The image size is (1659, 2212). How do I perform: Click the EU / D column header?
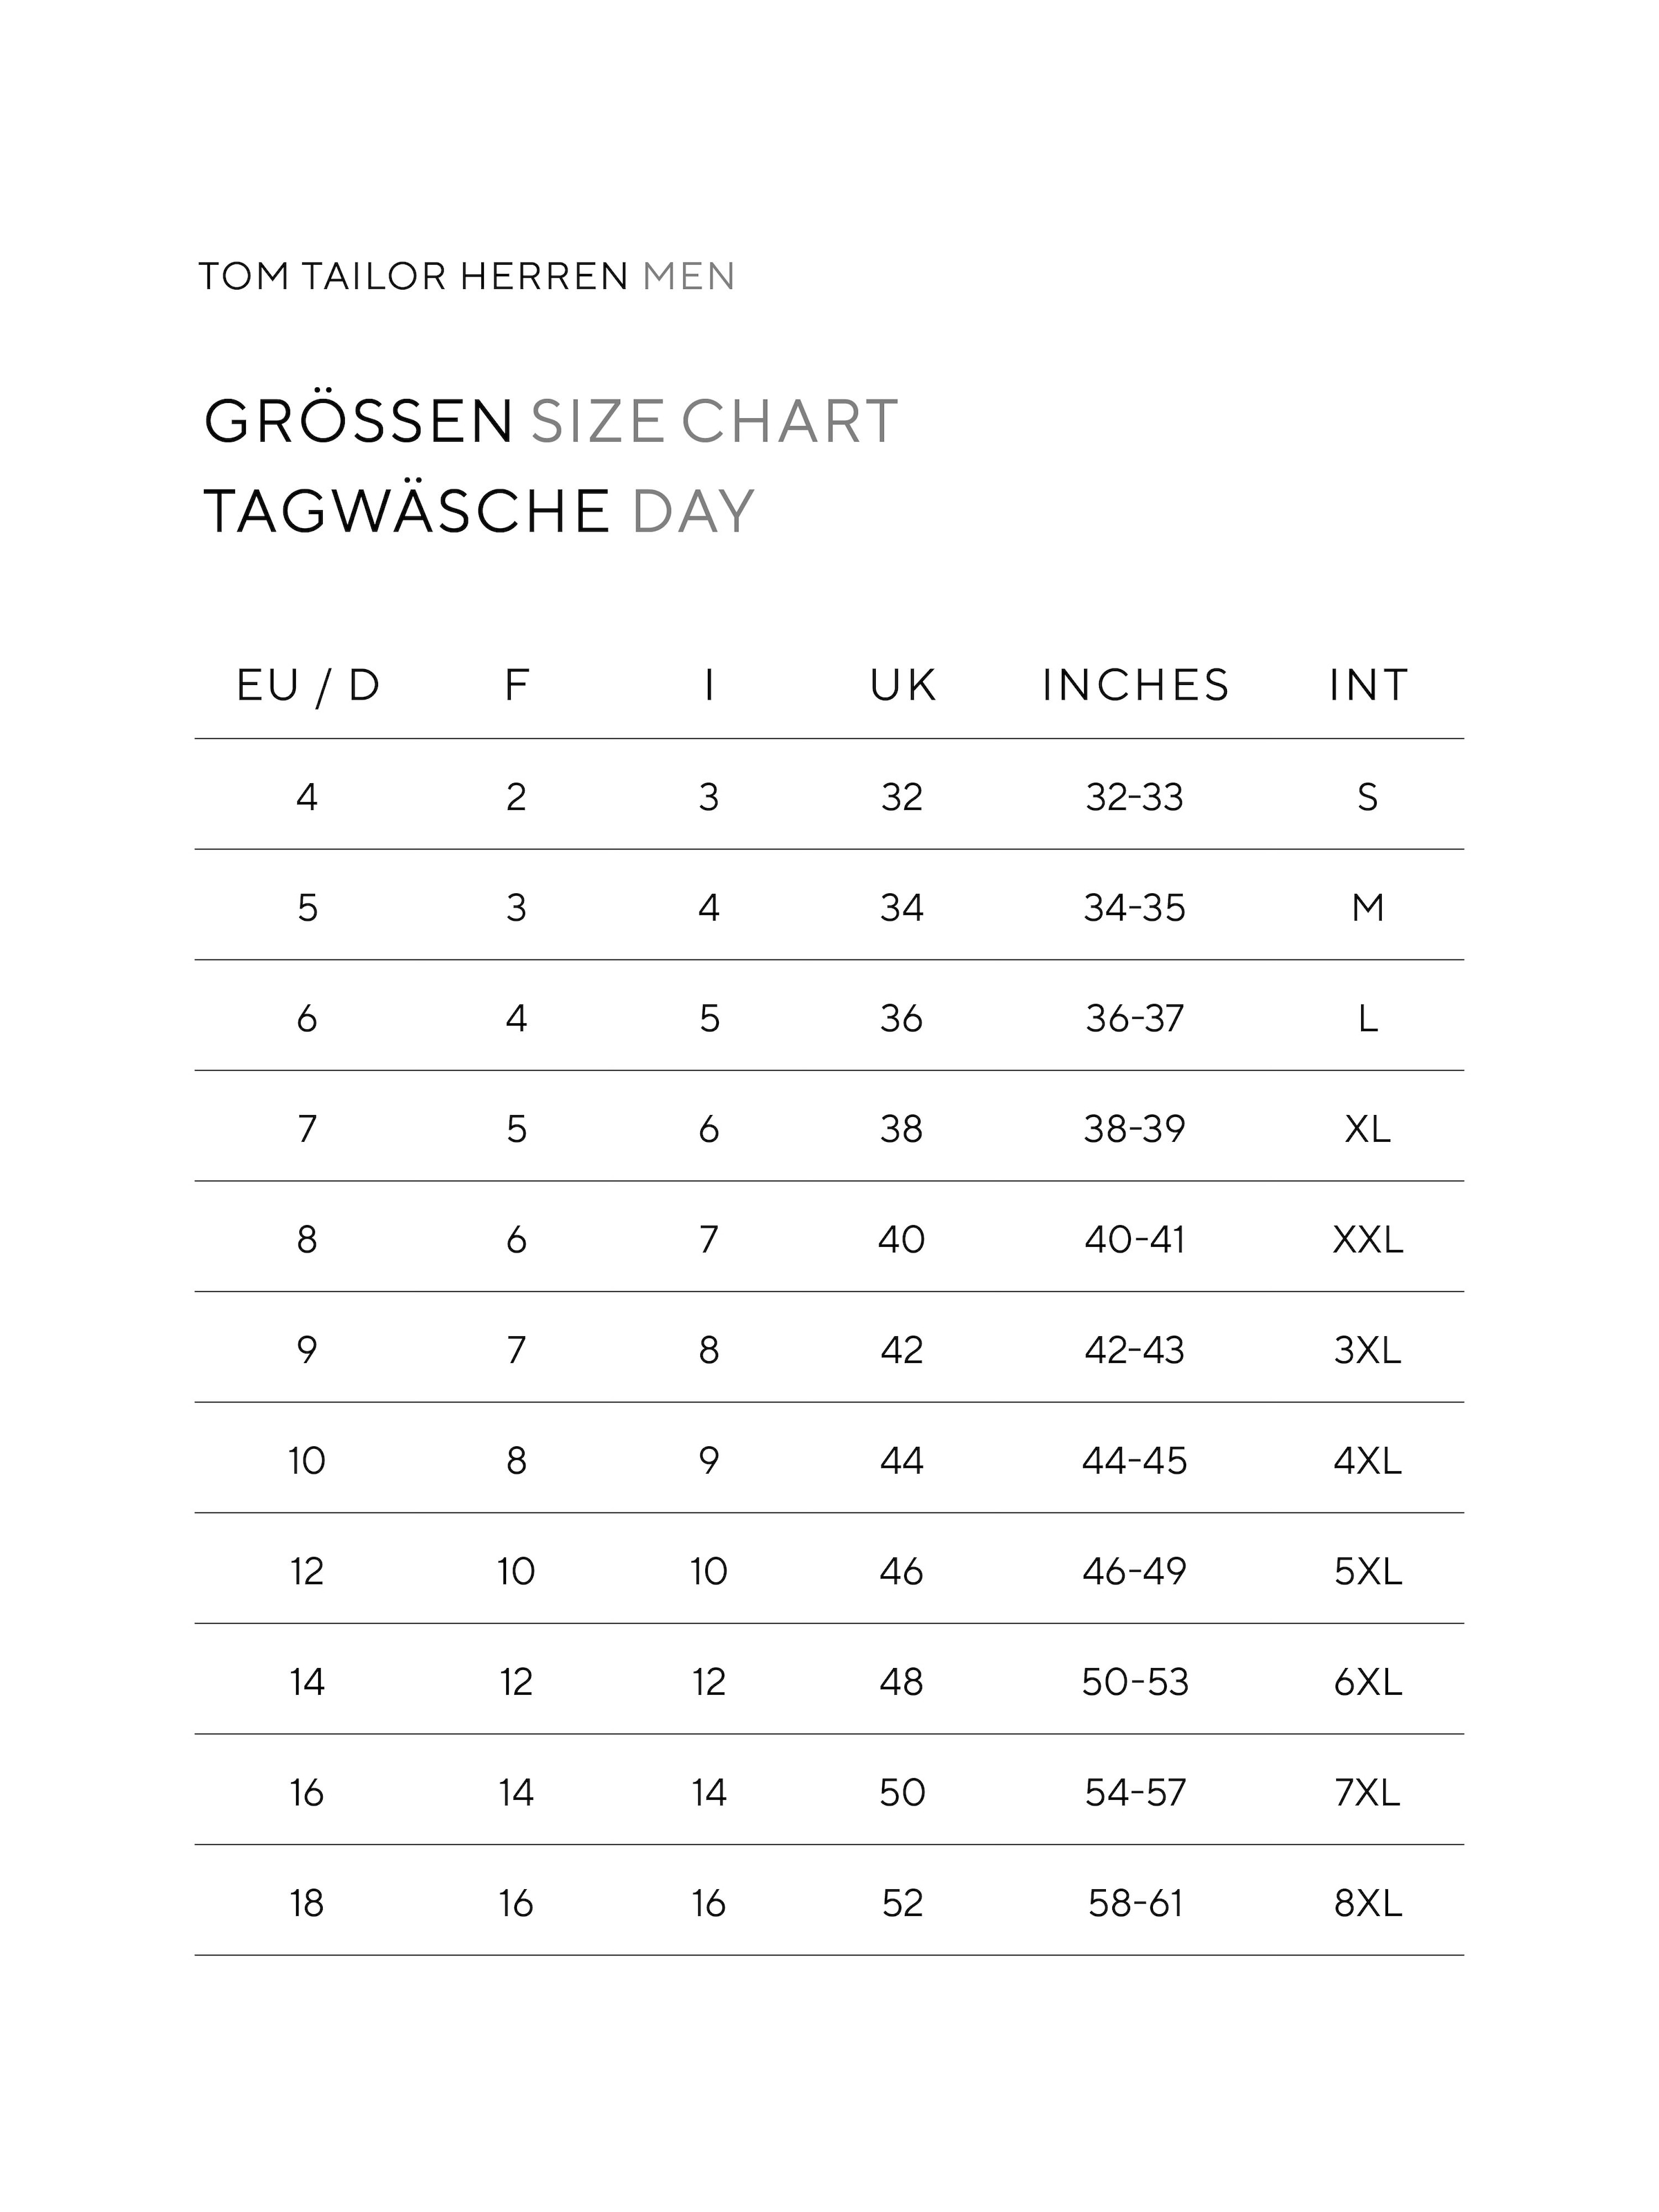(x=308, y=687)
